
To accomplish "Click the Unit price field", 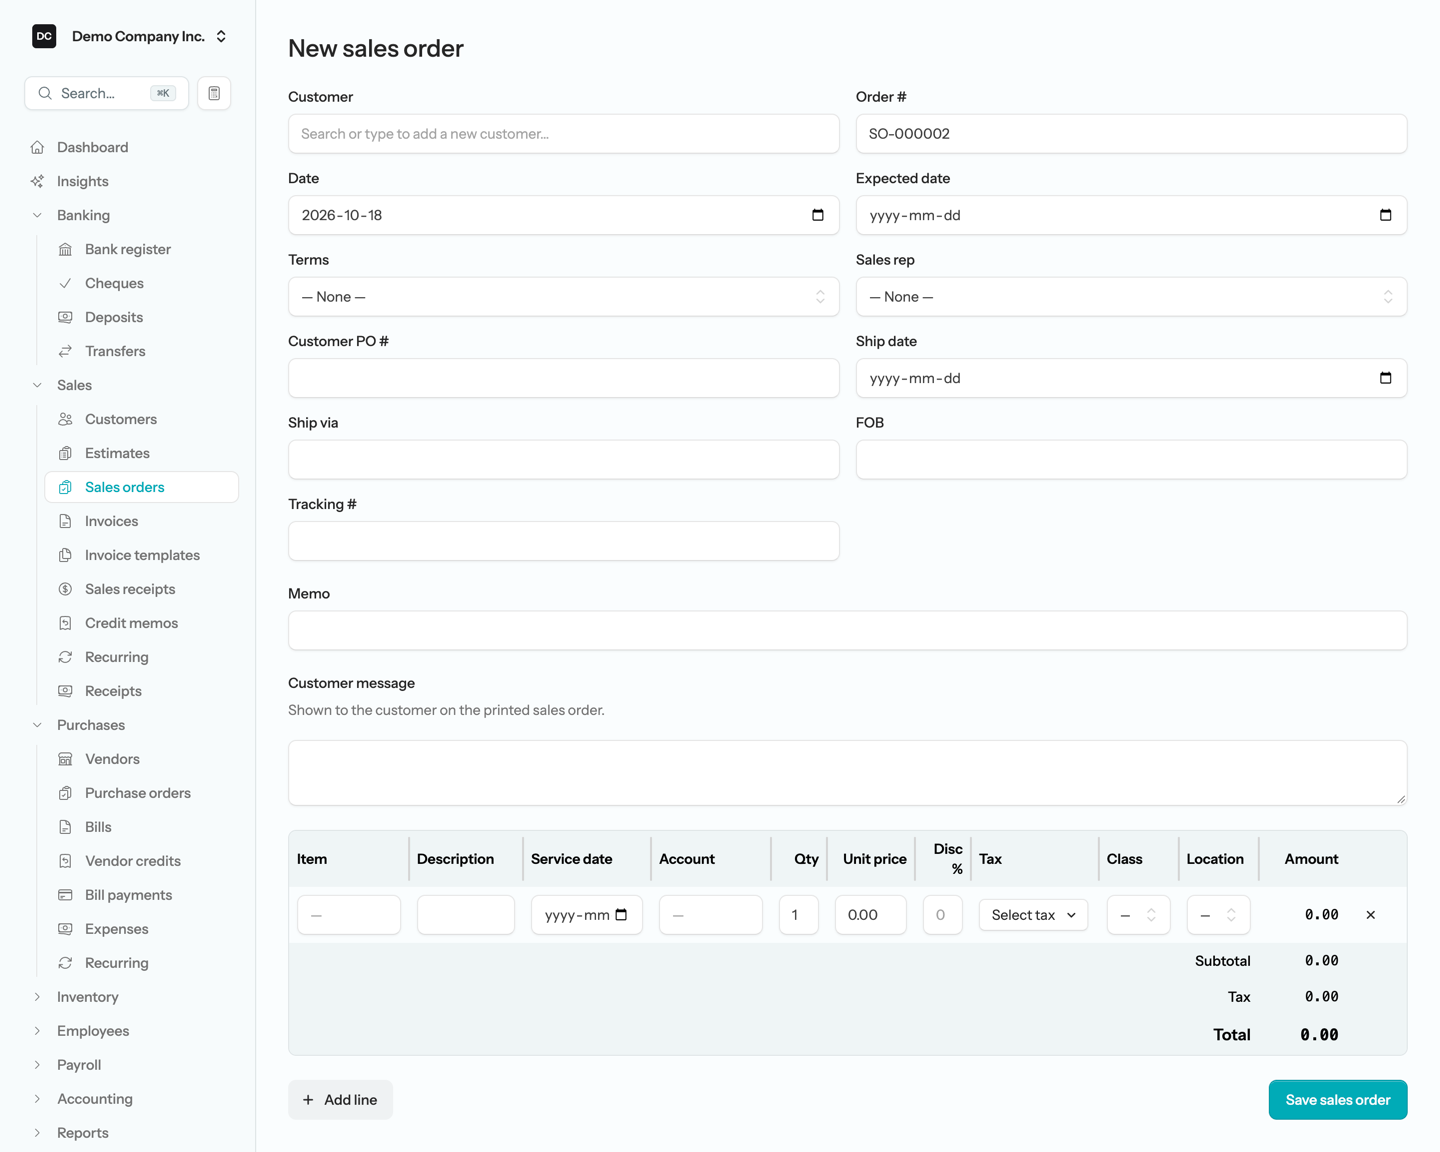I will click(871, 915).
